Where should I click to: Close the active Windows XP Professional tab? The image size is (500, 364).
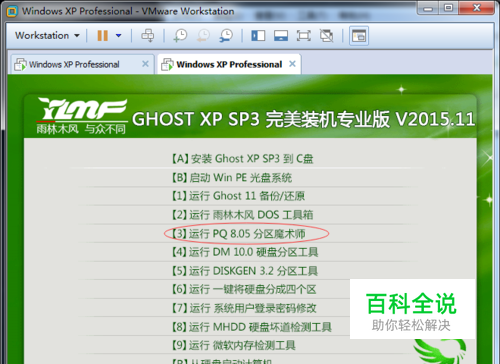click(292, 64)
